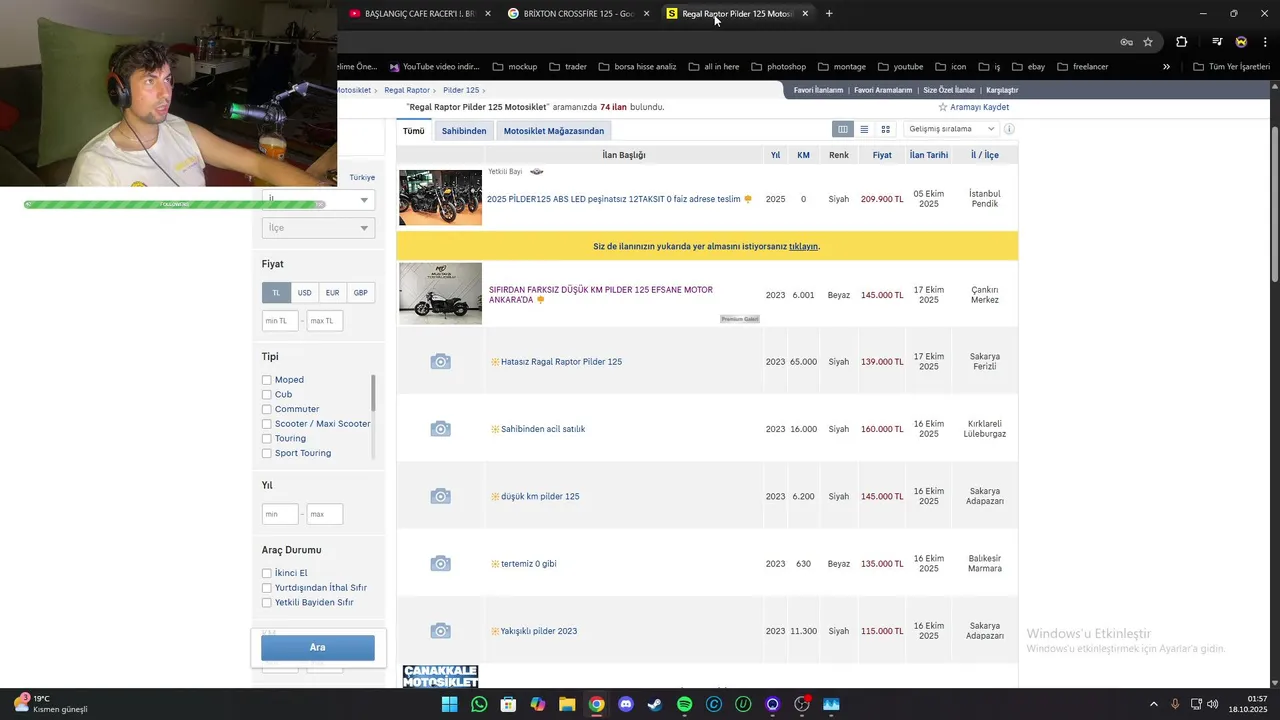Open the media control icon in Chrome toolbar
This screenshot has width=1280, height=720.
point(1217,42)
